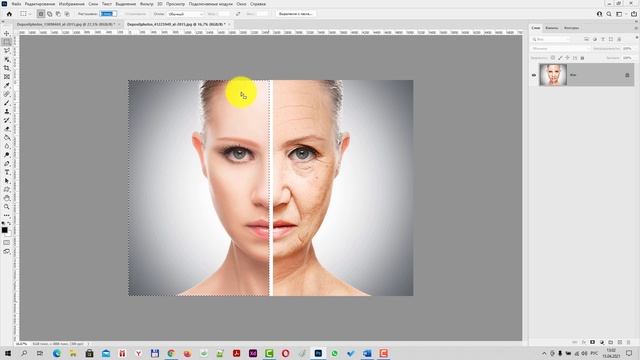The image size is (640, 360).
Task: Click the foreground color swatch
Action: [4, 230]
